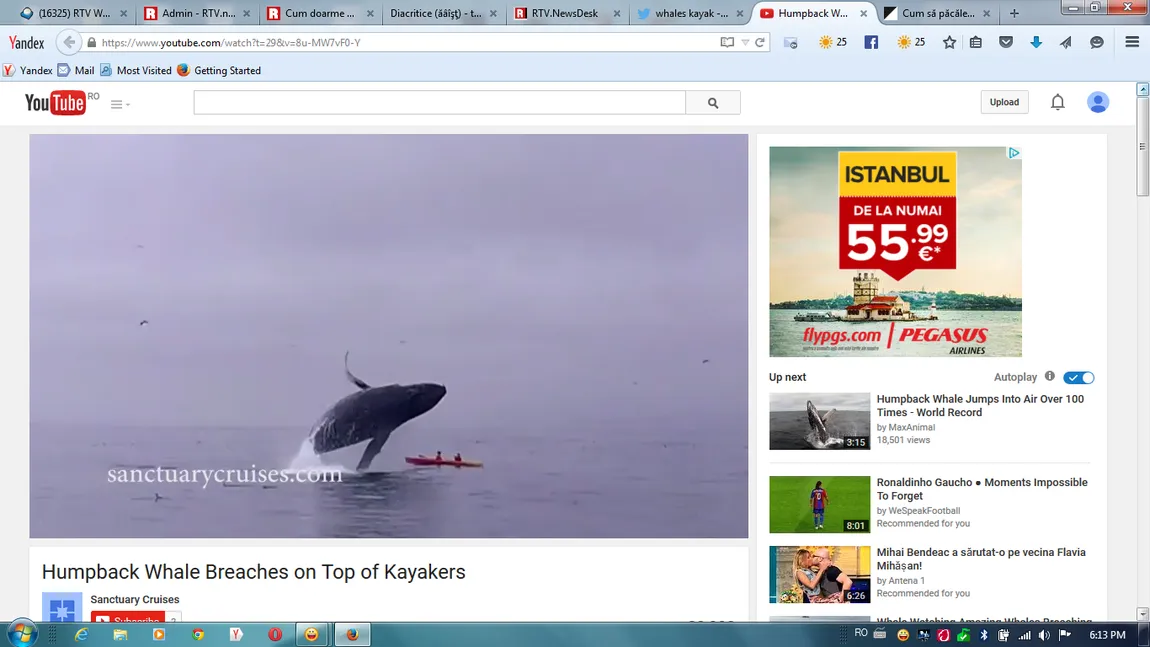Screen dimensions: 1150x647
Task: Click the Sanctuary Cruises channel avatar
Action: 62,607
